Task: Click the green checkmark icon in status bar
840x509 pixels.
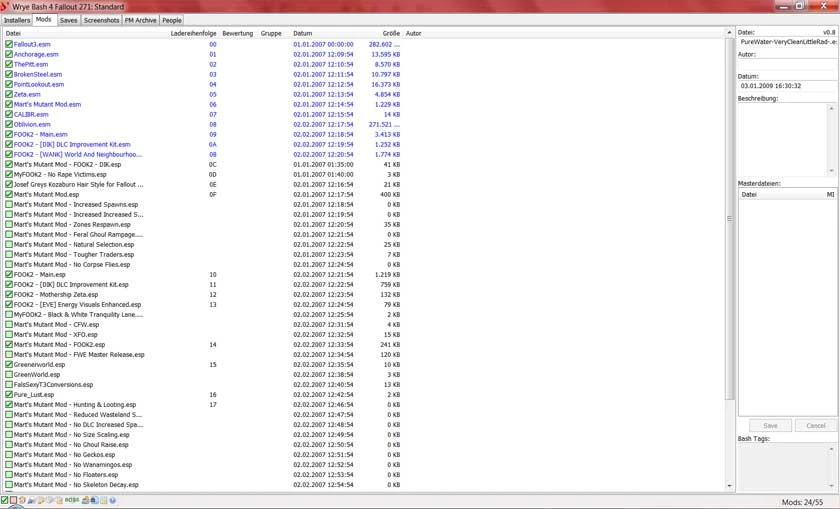Action: 4,500
